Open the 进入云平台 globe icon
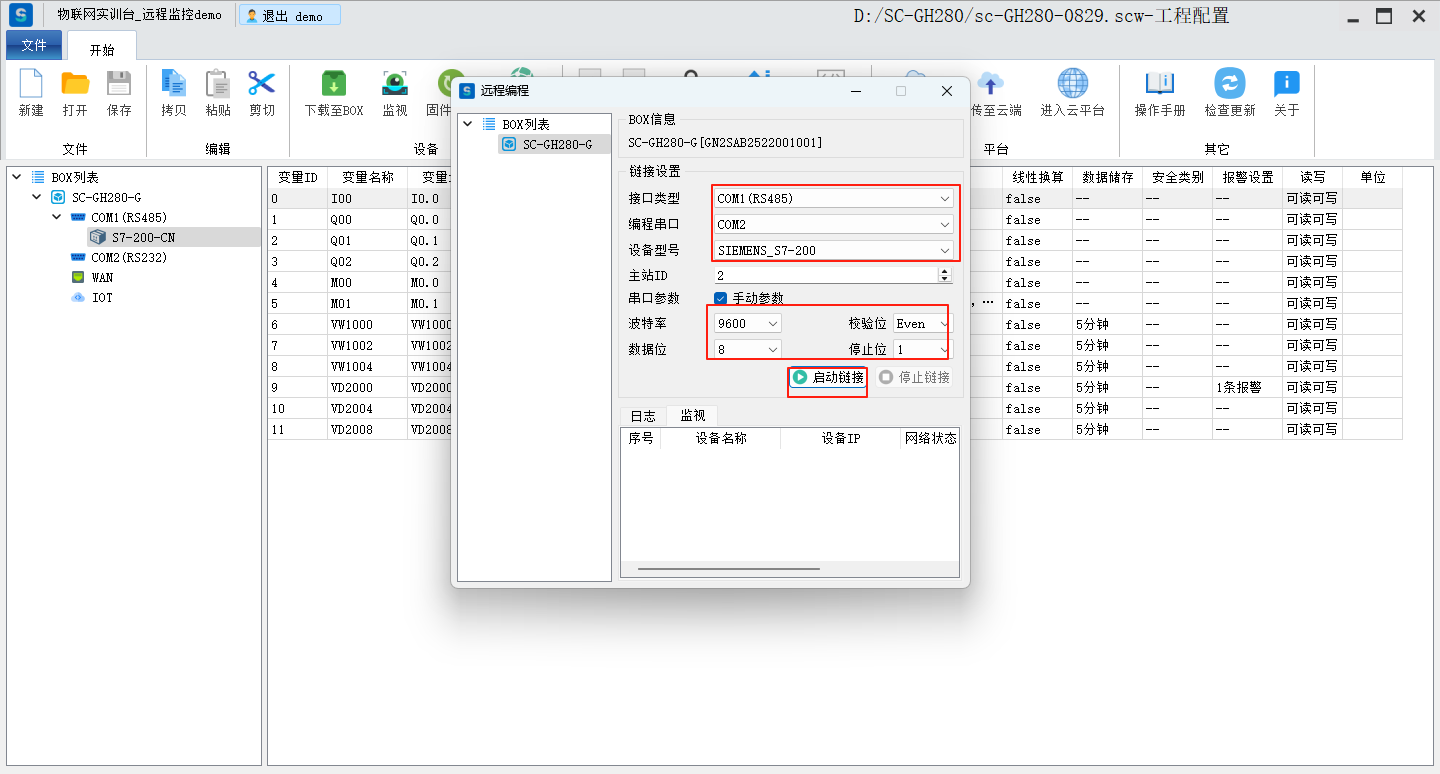Viewport: 1440px width, 774px height. click(x=1072, y=84)
